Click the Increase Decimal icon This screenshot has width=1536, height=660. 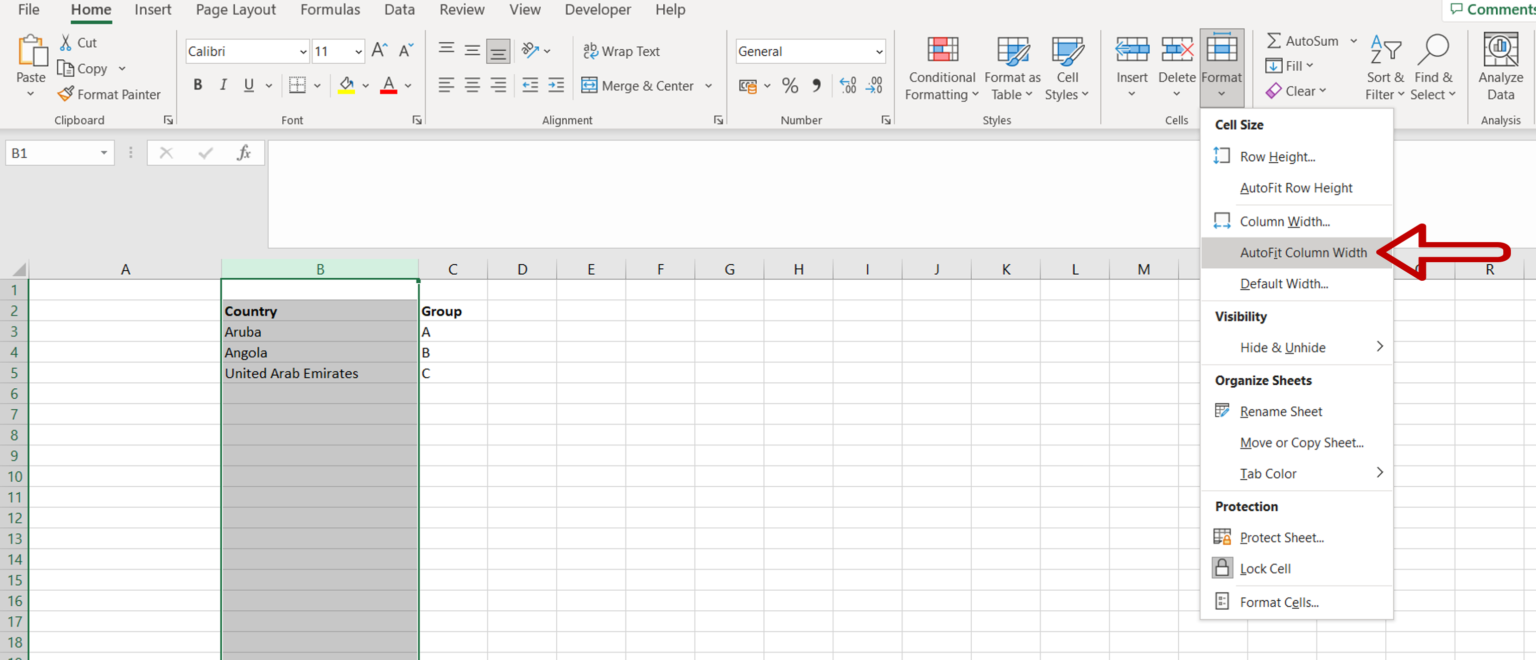[x=848, y=86]
